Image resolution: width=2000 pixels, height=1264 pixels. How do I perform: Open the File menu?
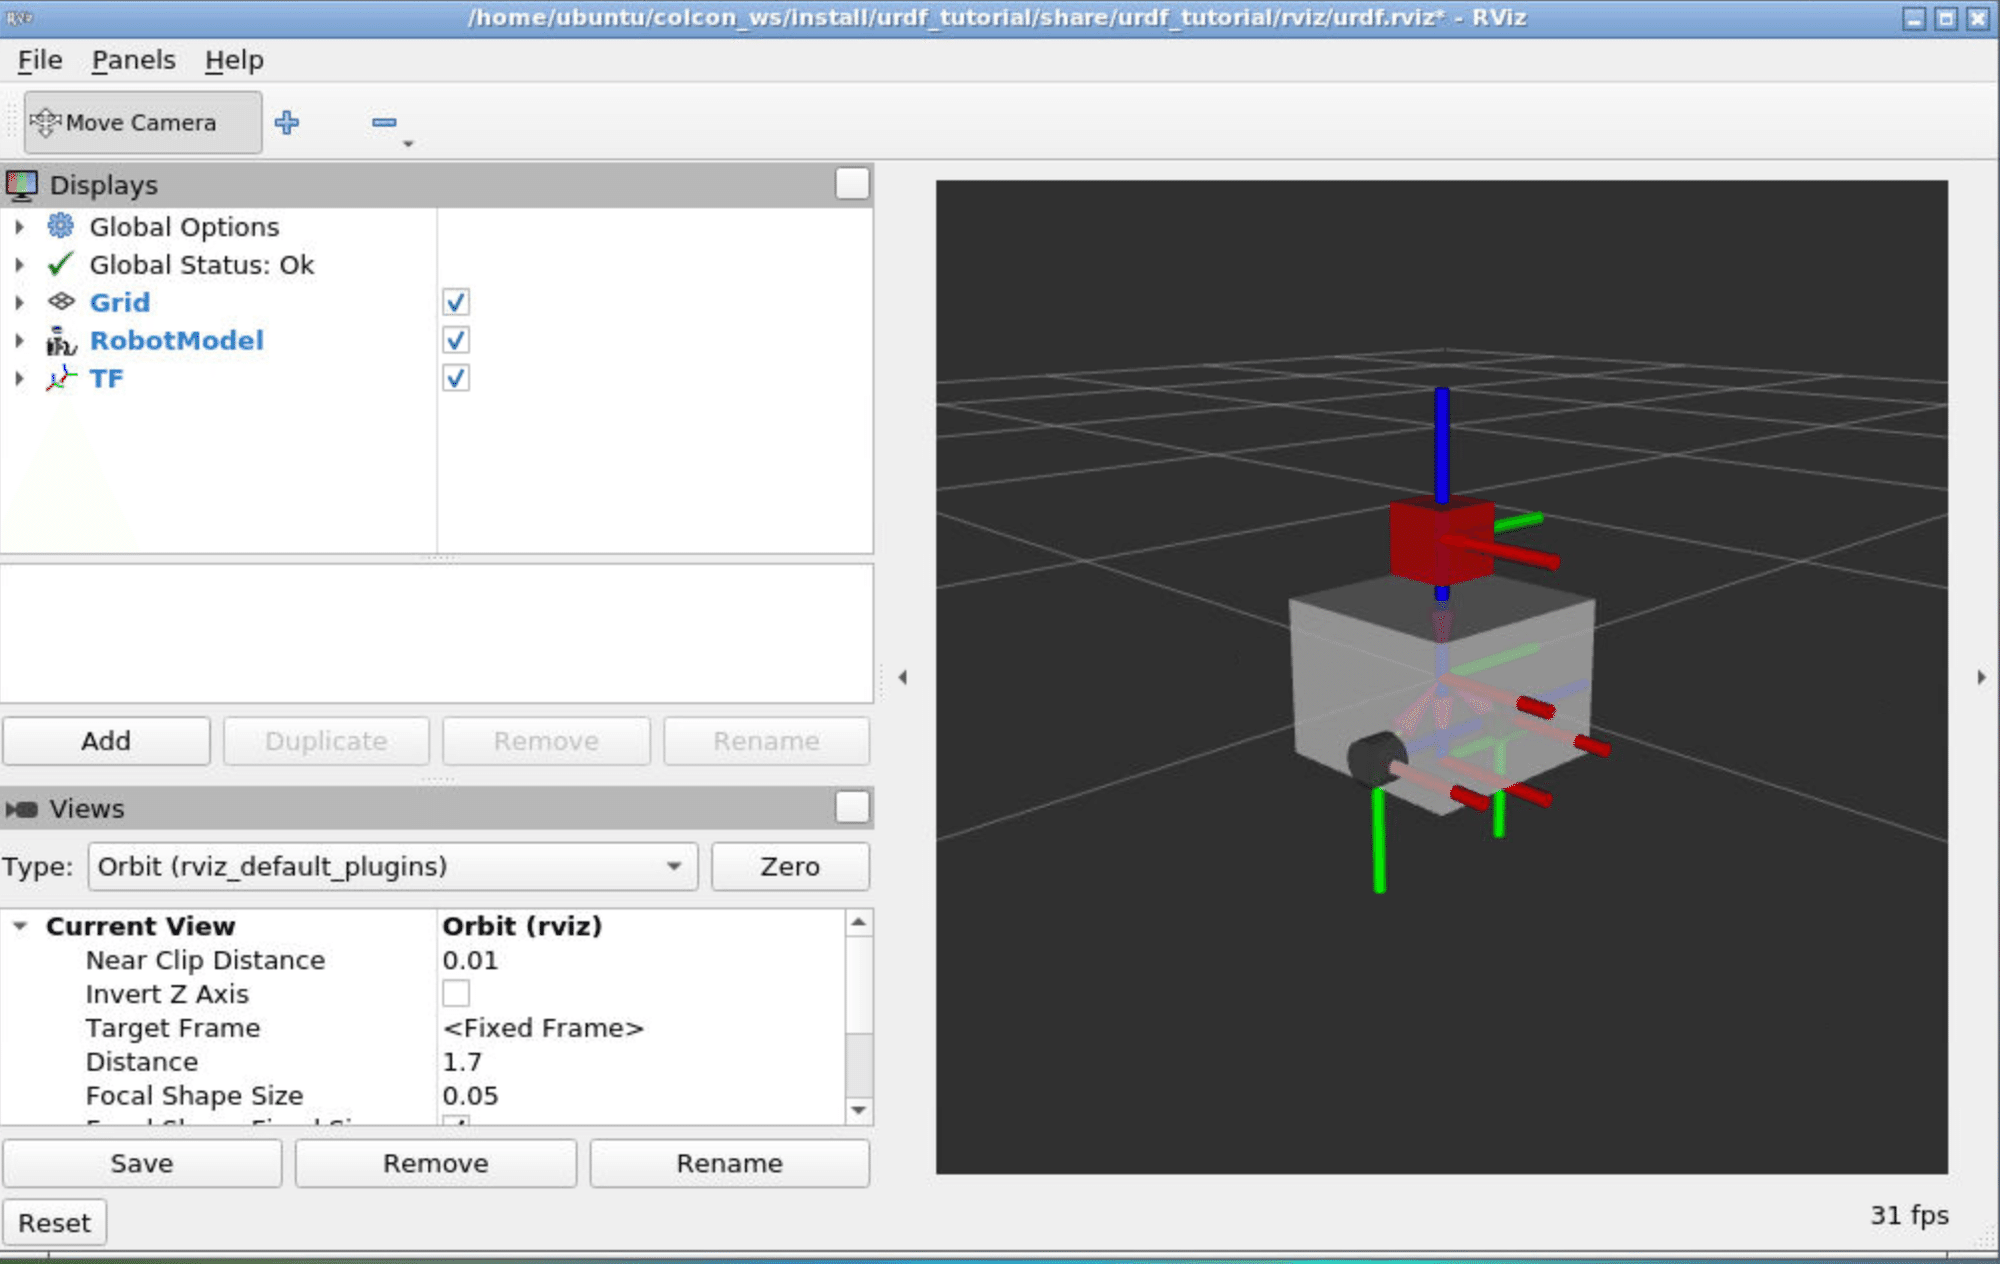38,59
